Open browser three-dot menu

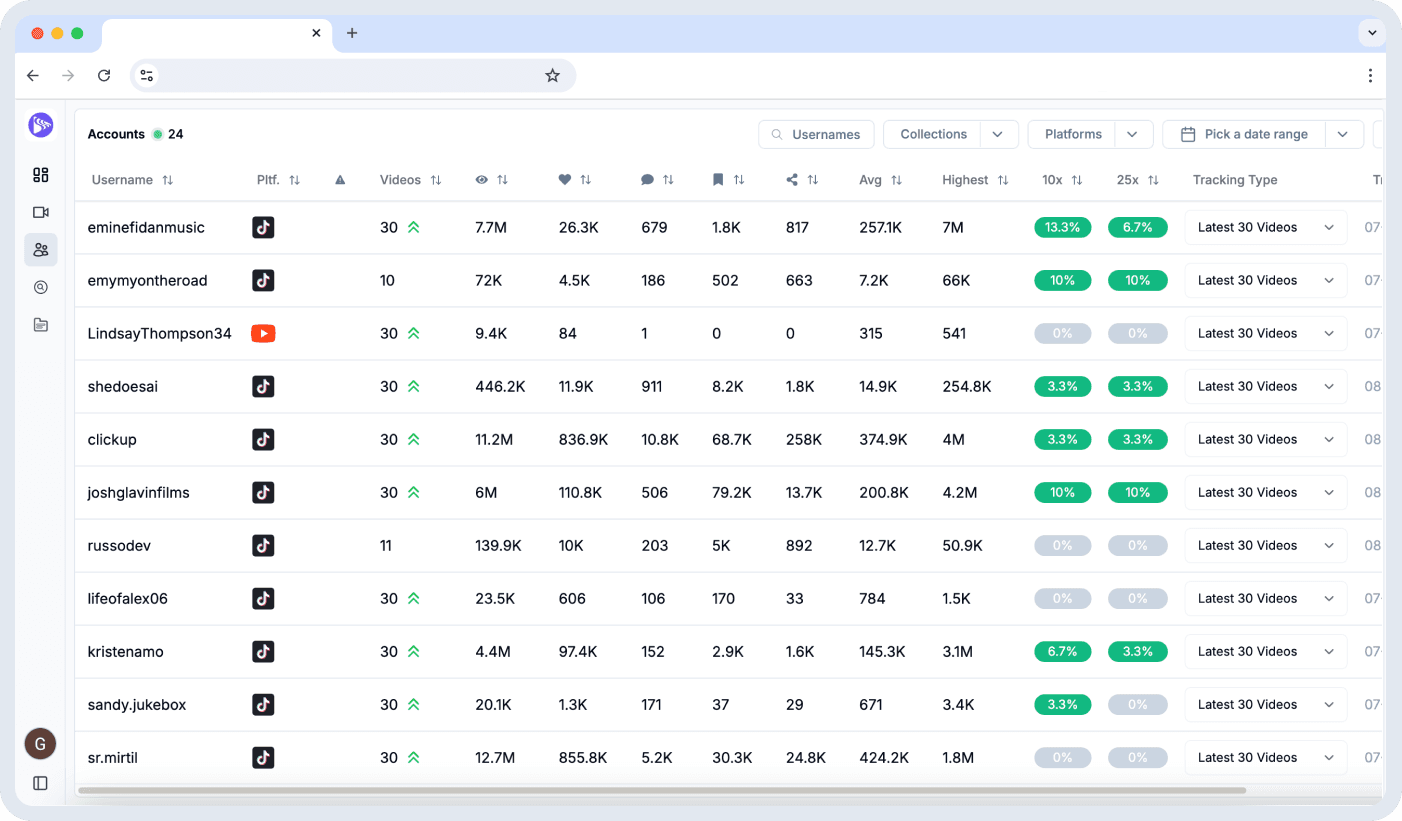tap(1370, 75)
